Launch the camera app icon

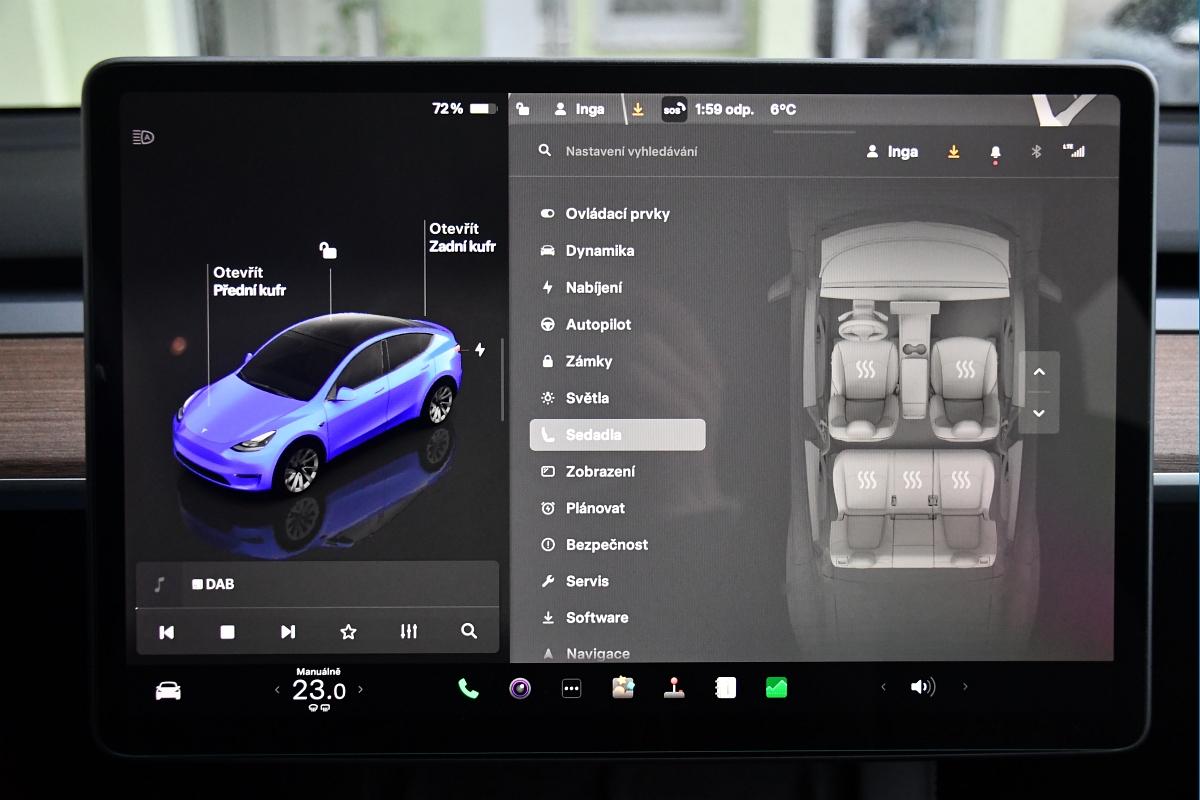pos(520,688)
